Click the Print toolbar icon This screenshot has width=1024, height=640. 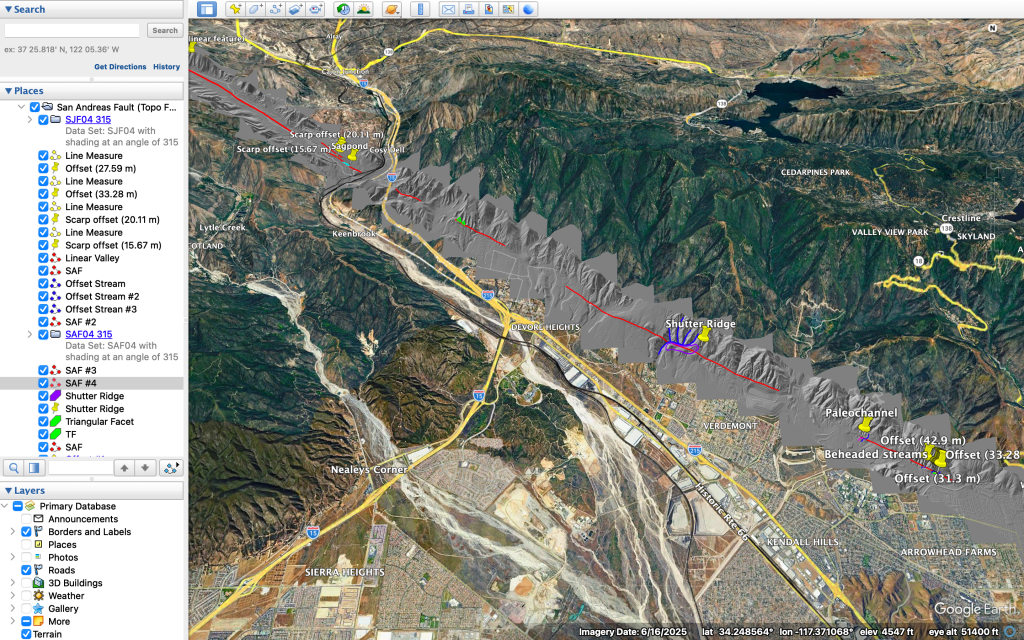[468, 9]
